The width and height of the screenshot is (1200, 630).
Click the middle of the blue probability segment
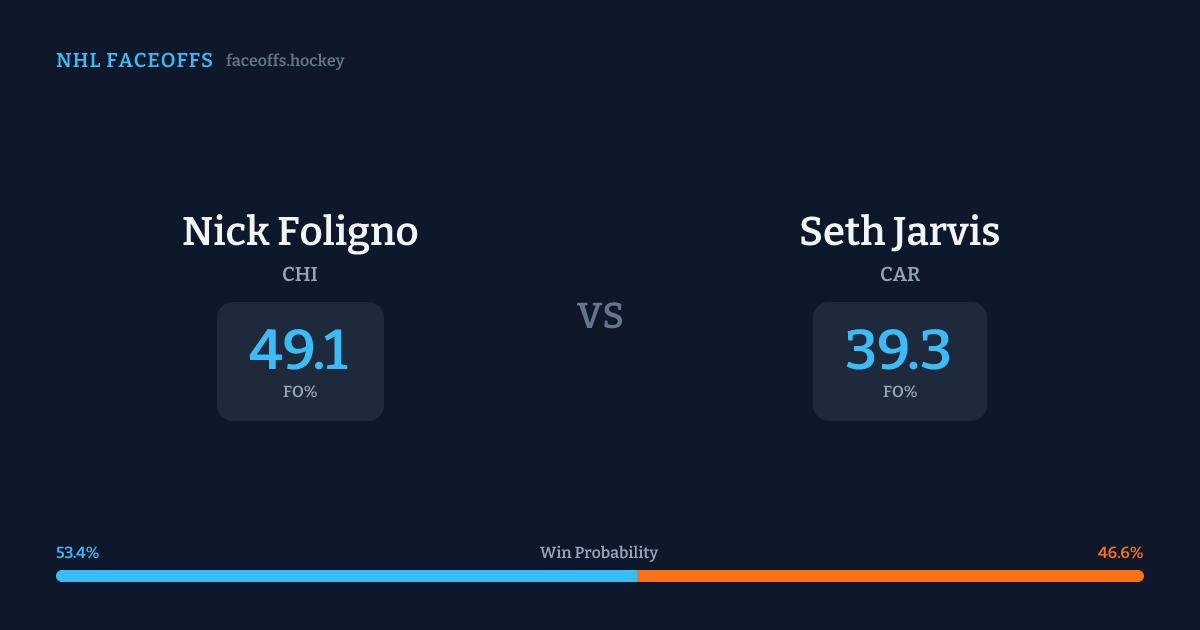coord(346,576)
